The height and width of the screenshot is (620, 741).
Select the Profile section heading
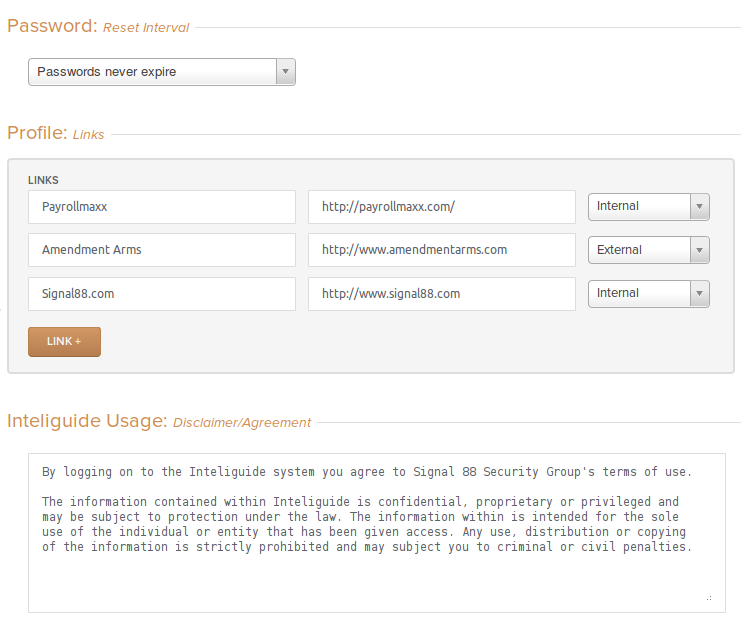click(37, 133)
